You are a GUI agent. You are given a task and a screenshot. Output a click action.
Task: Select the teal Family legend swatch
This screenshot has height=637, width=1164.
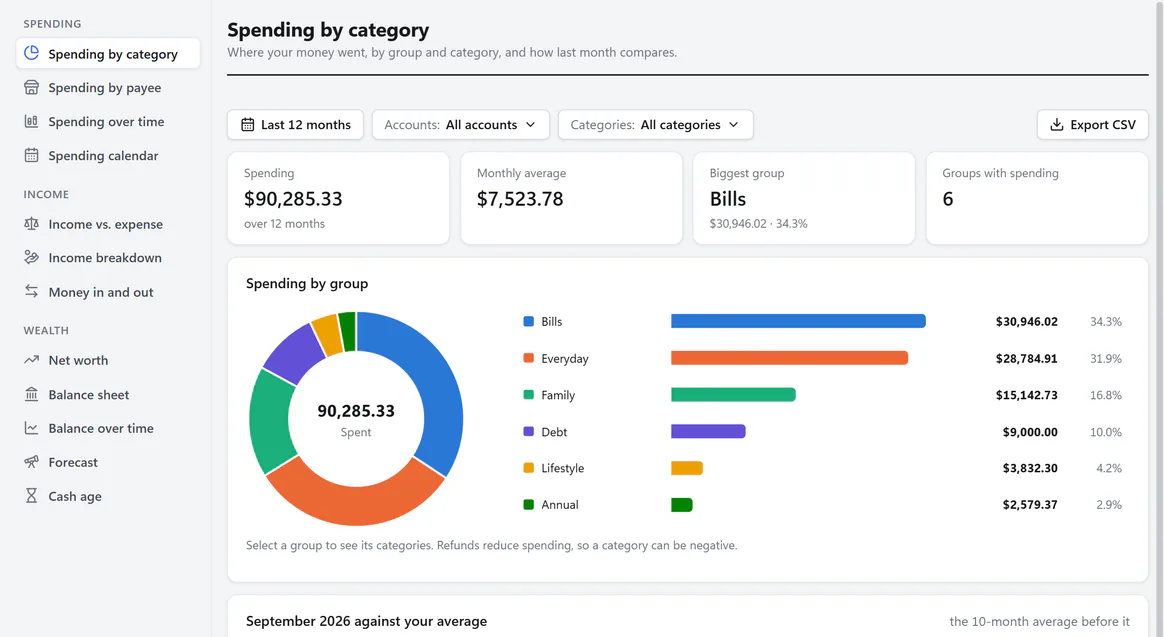pyautogui.click(x=529, y=394)
